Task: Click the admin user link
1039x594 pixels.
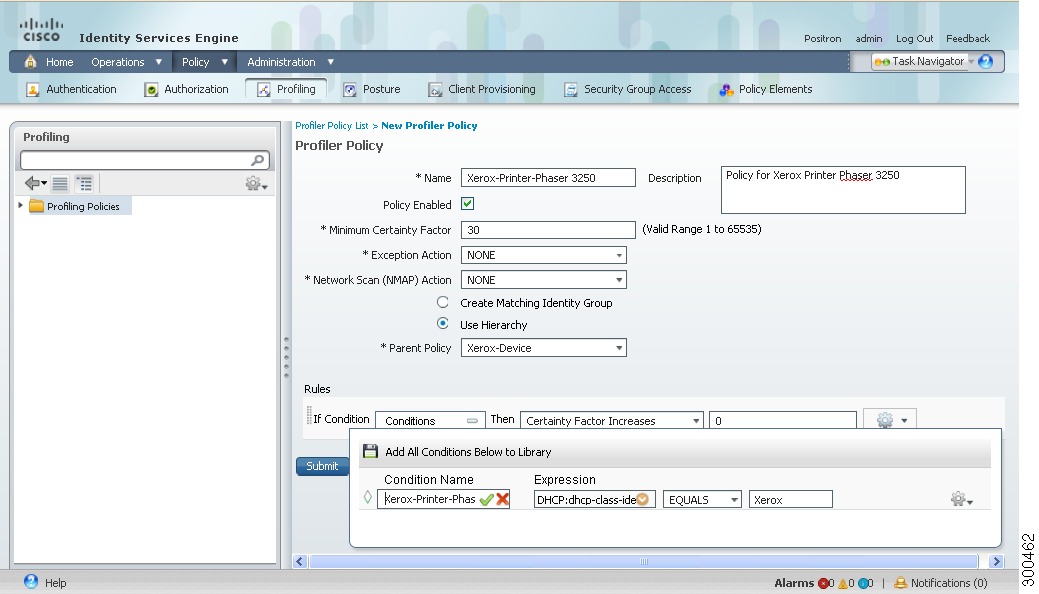Action: click(x=869, y=38)
